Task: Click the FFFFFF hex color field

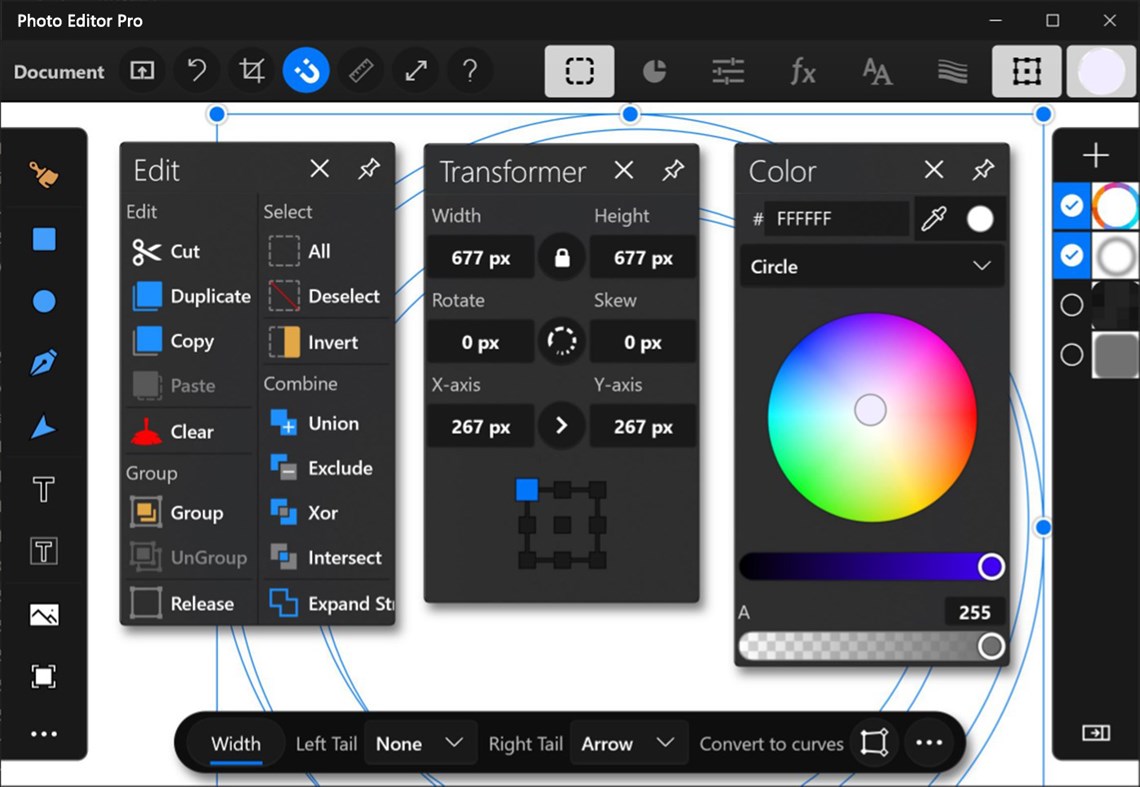Action: (838, 219)
